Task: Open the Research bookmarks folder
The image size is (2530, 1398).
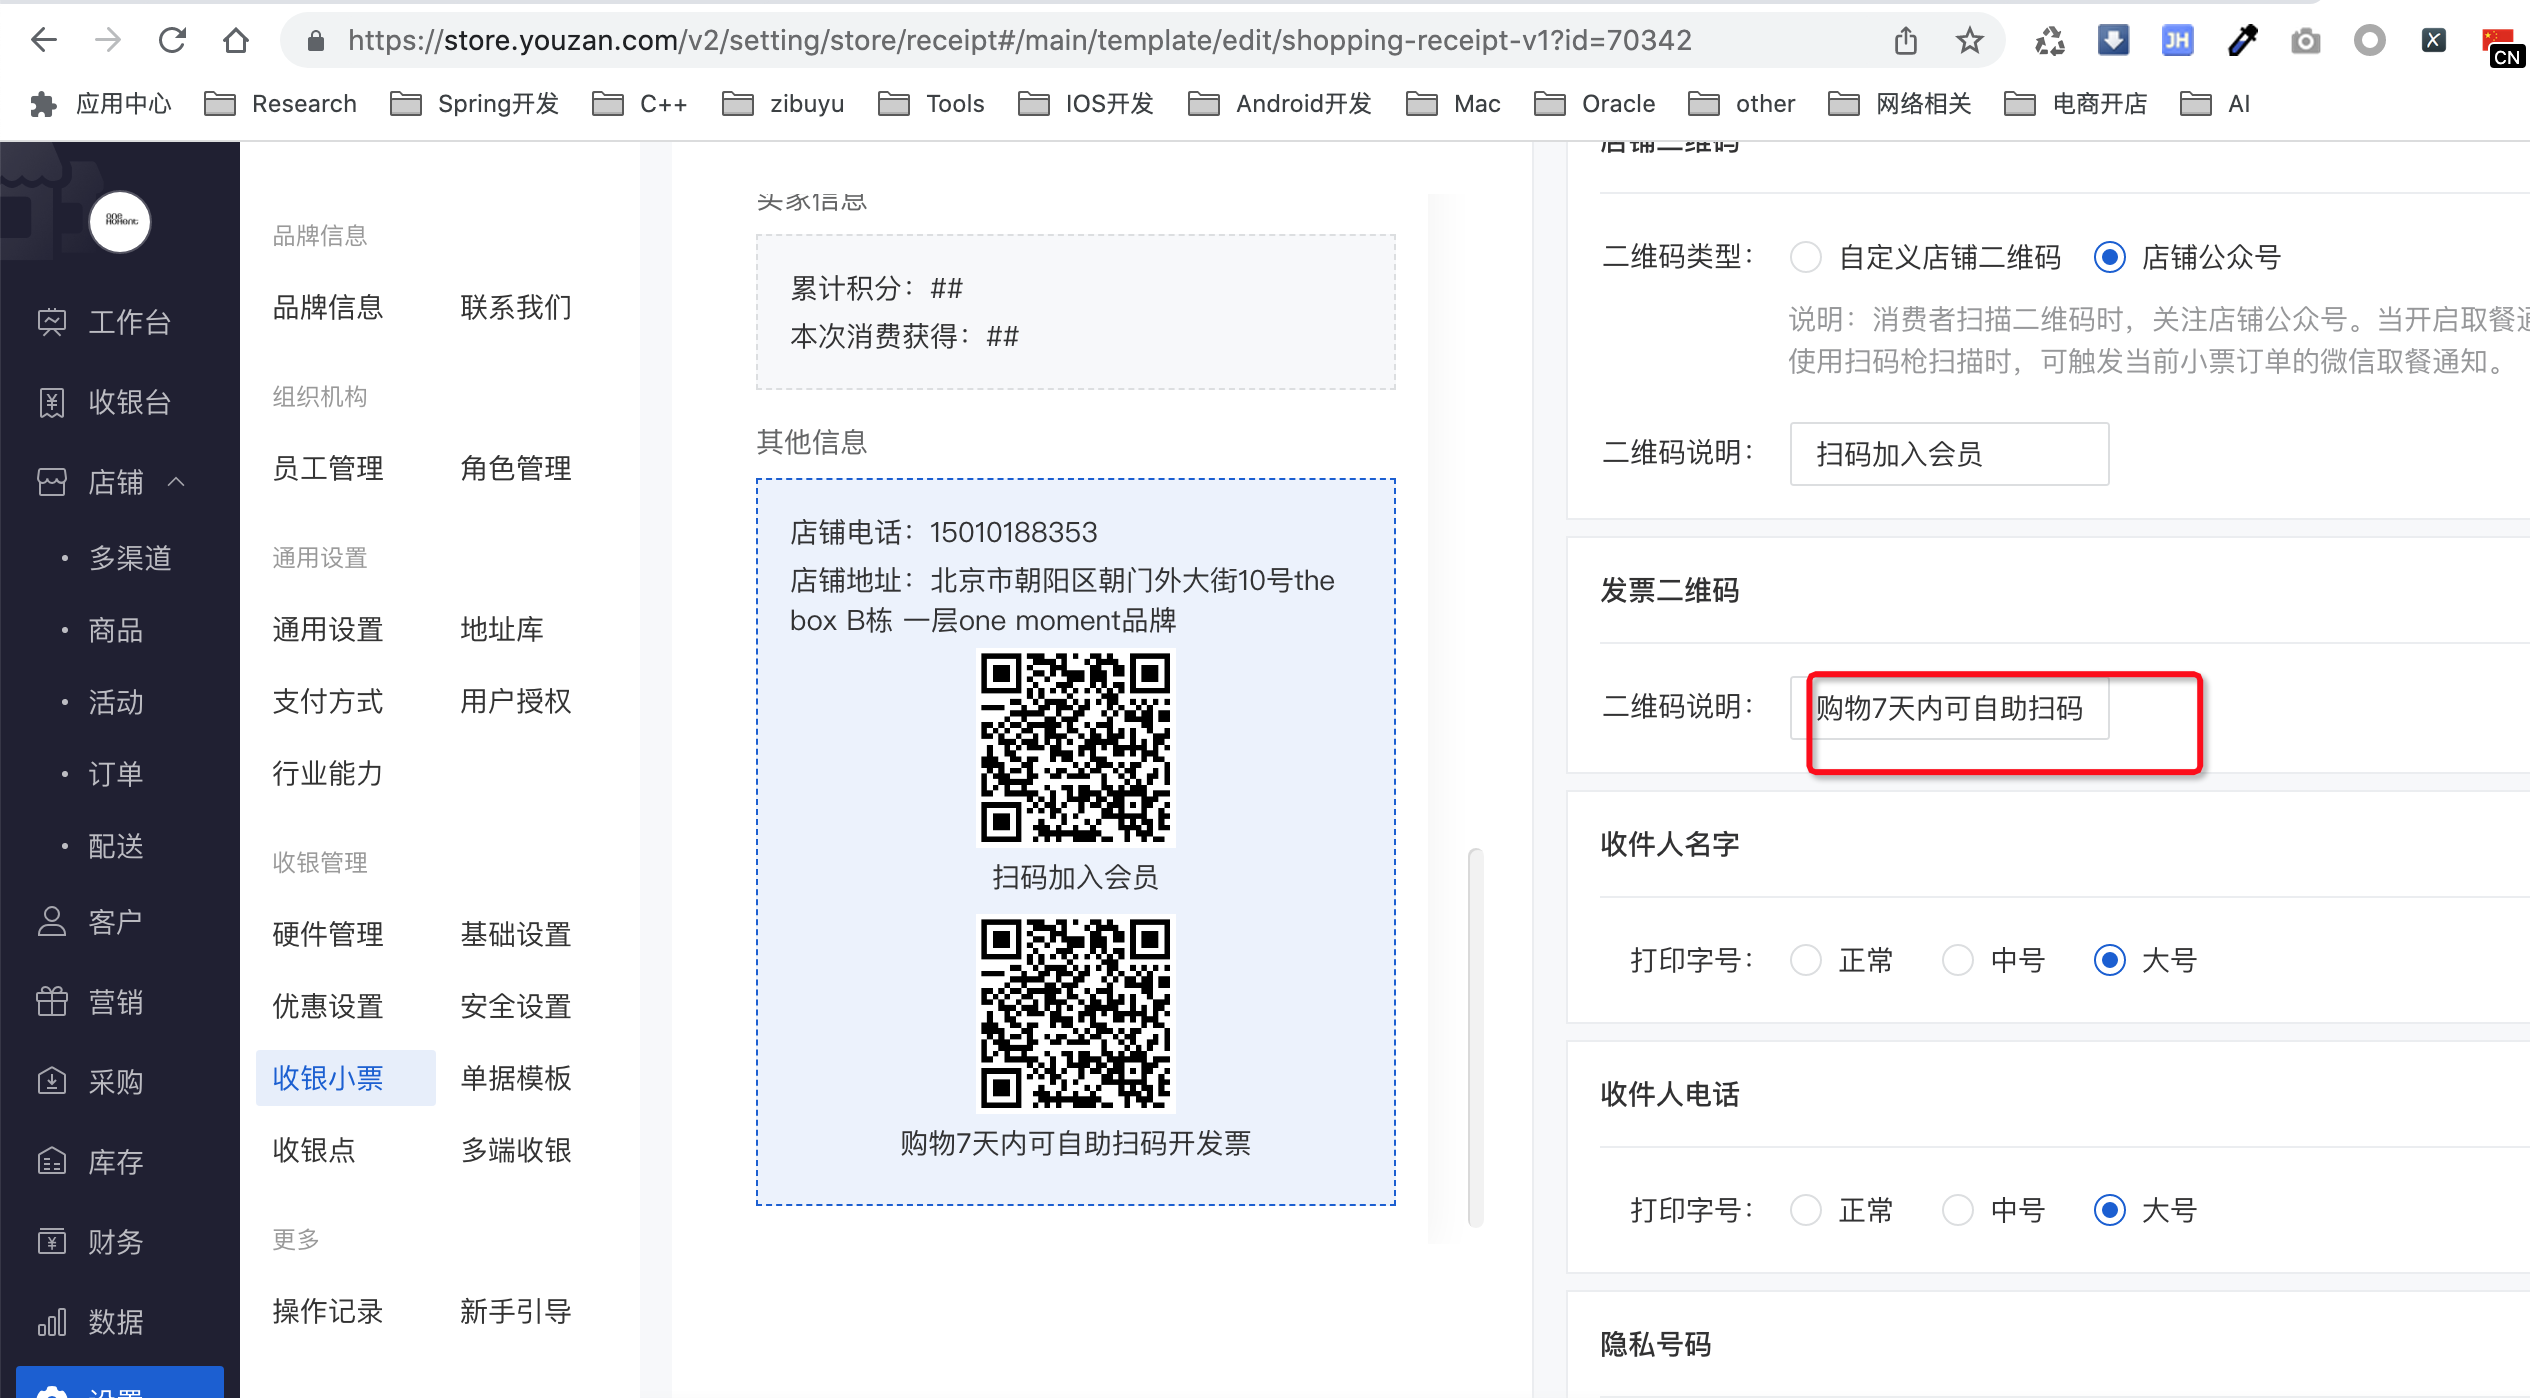Action: pyautogui.click(x=281, y=104)
